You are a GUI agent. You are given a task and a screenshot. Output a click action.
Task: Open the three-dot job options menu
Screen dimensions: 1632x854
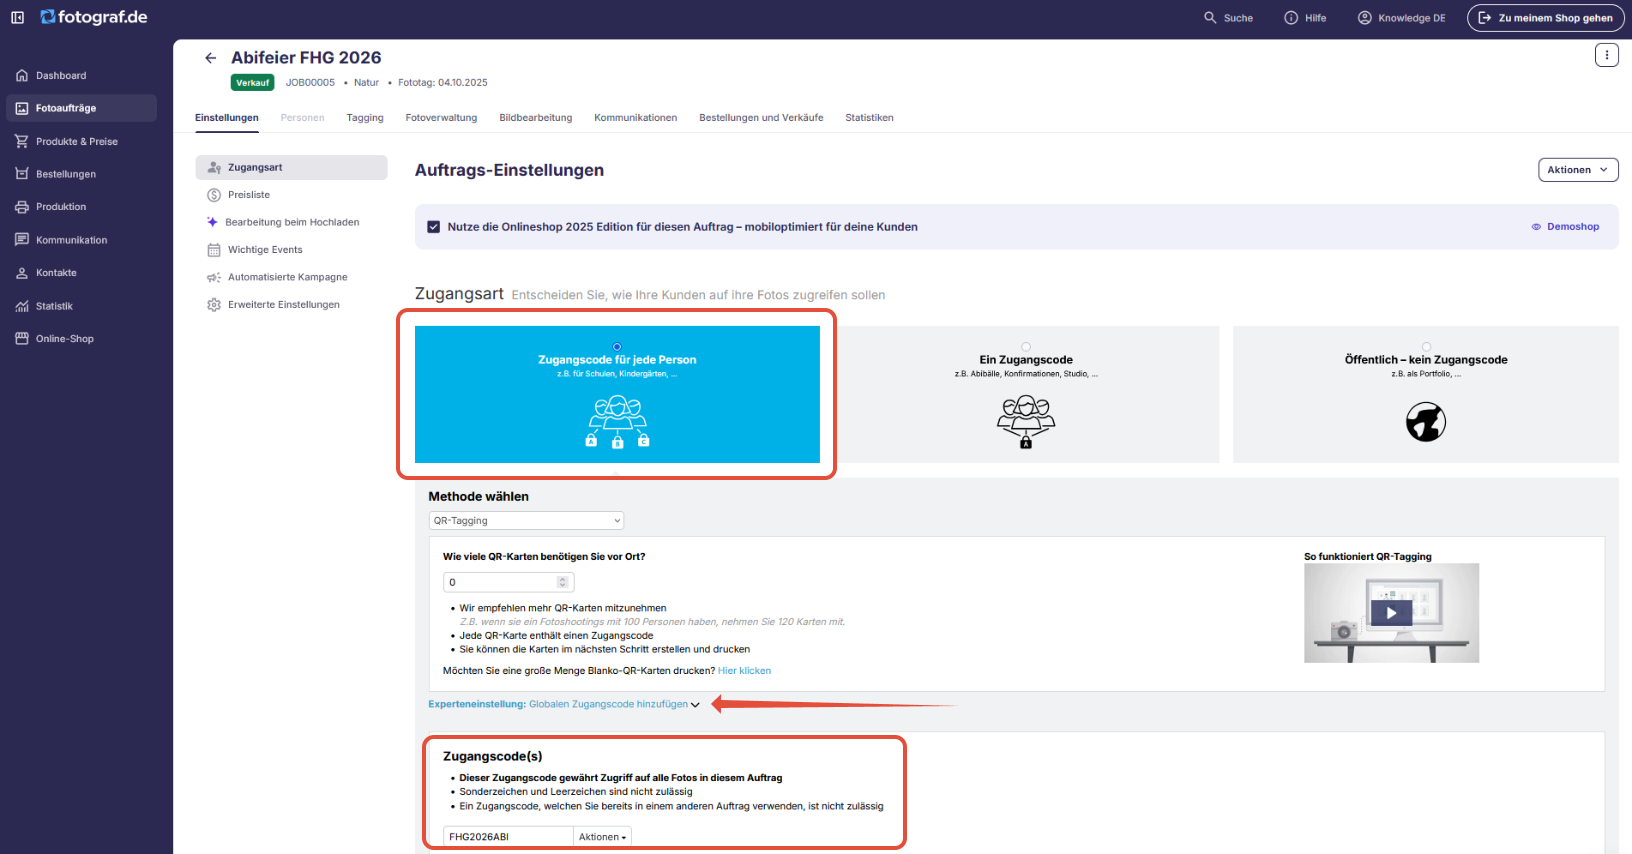[x=1606, y=55]
